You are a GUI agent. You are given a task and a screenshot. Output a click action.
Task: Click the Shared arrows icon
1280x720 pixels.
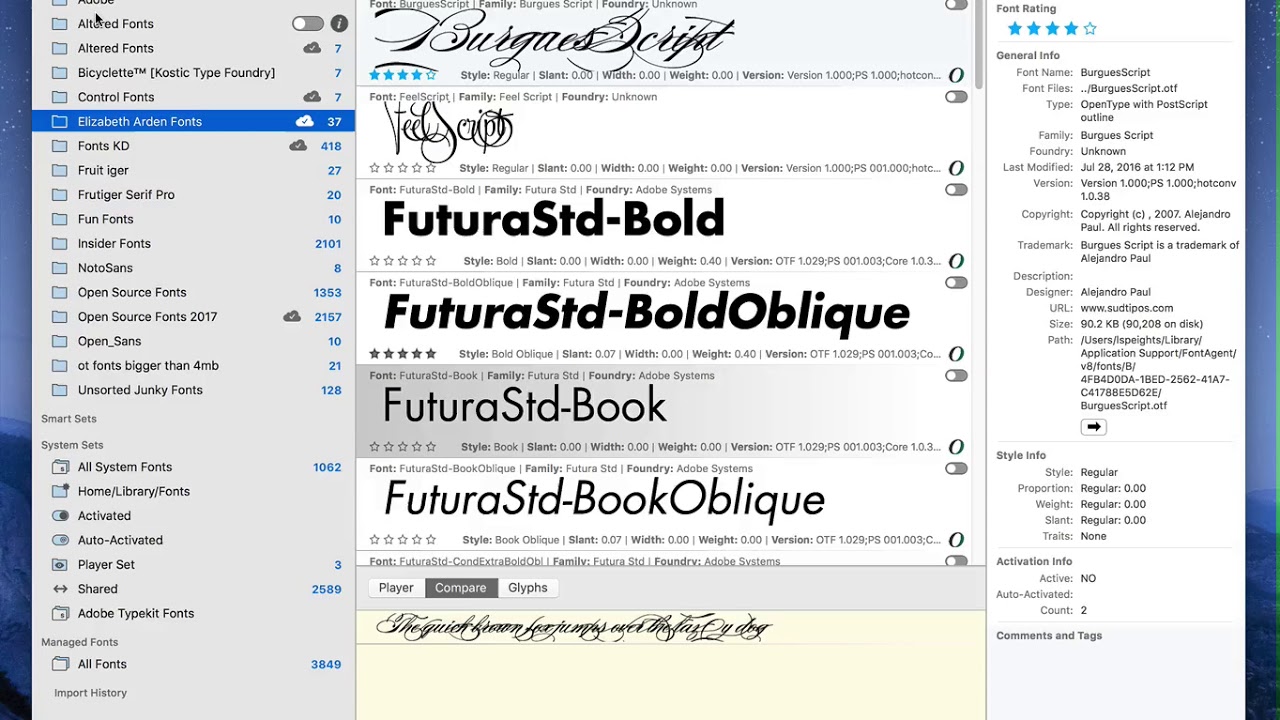[60, 589]
